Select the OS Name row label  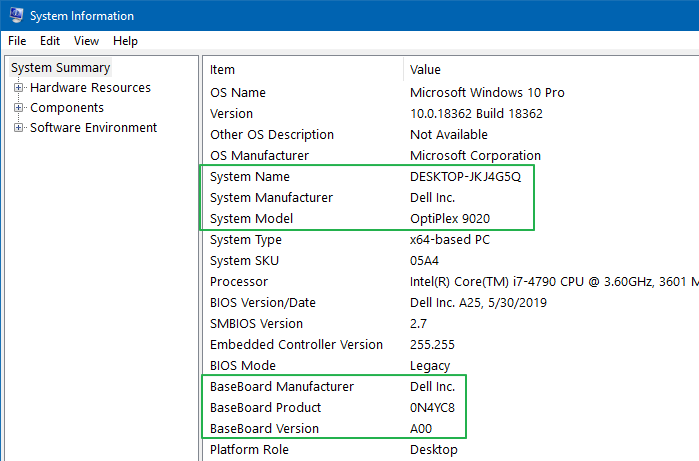[x=238, y=93]
